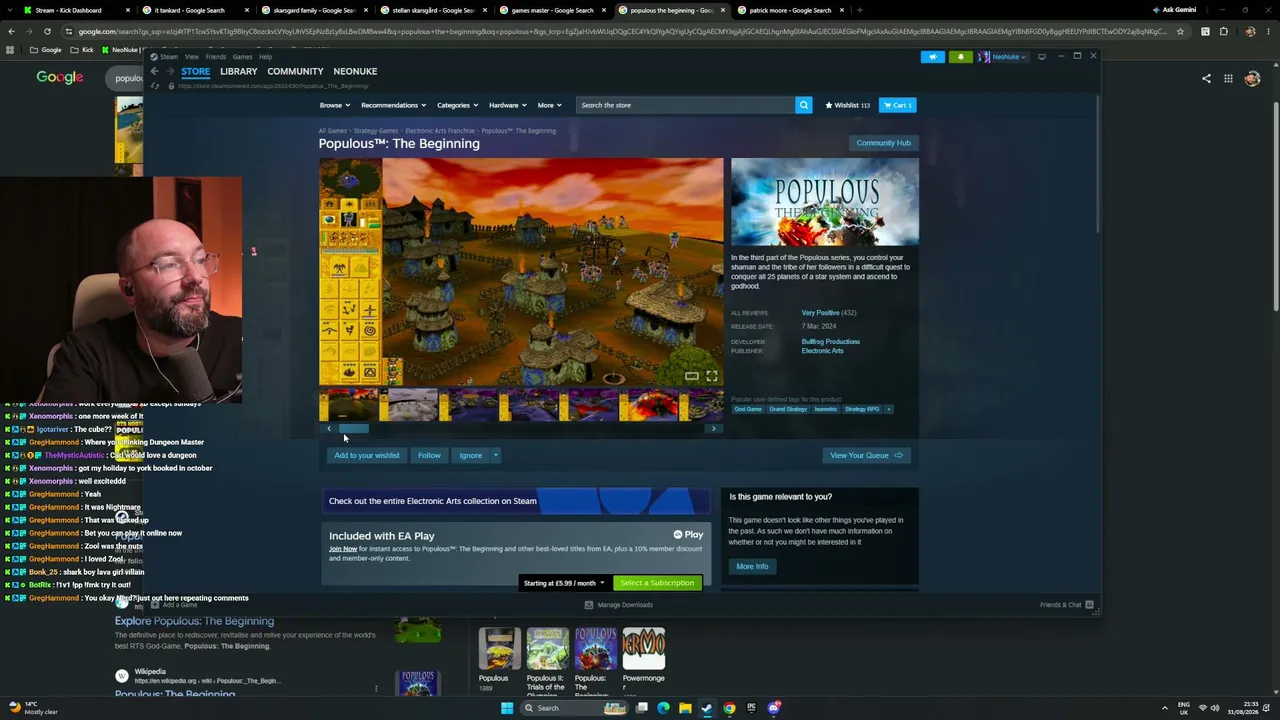Image resolution: width=1280 pixels, height=720 pixels.
Task: Bookmark this page with the star icon
Action: click(1180, 31)
